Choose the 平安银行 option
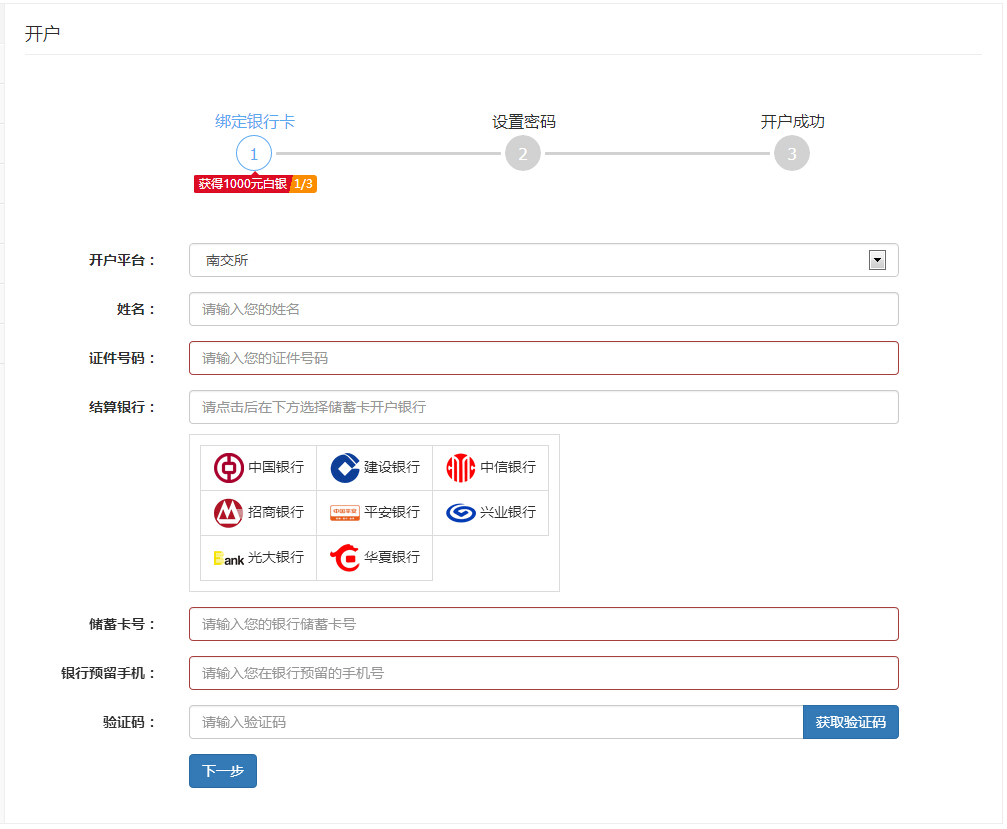Viewport: 1007px width, 829px height. click(374, 512)
